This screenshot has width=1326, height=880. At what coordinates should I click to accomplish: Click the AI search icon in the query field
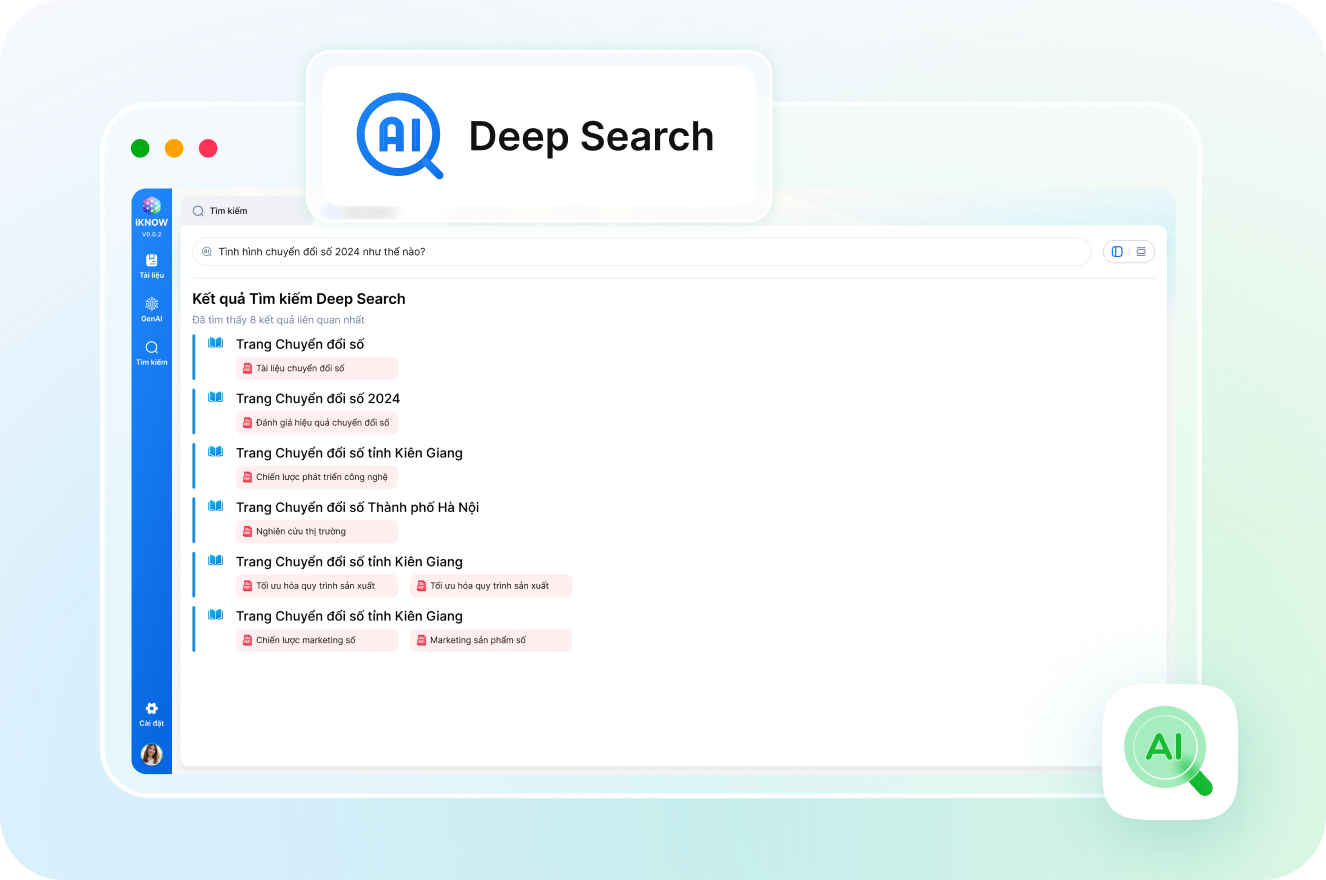[x=207, y=252]
